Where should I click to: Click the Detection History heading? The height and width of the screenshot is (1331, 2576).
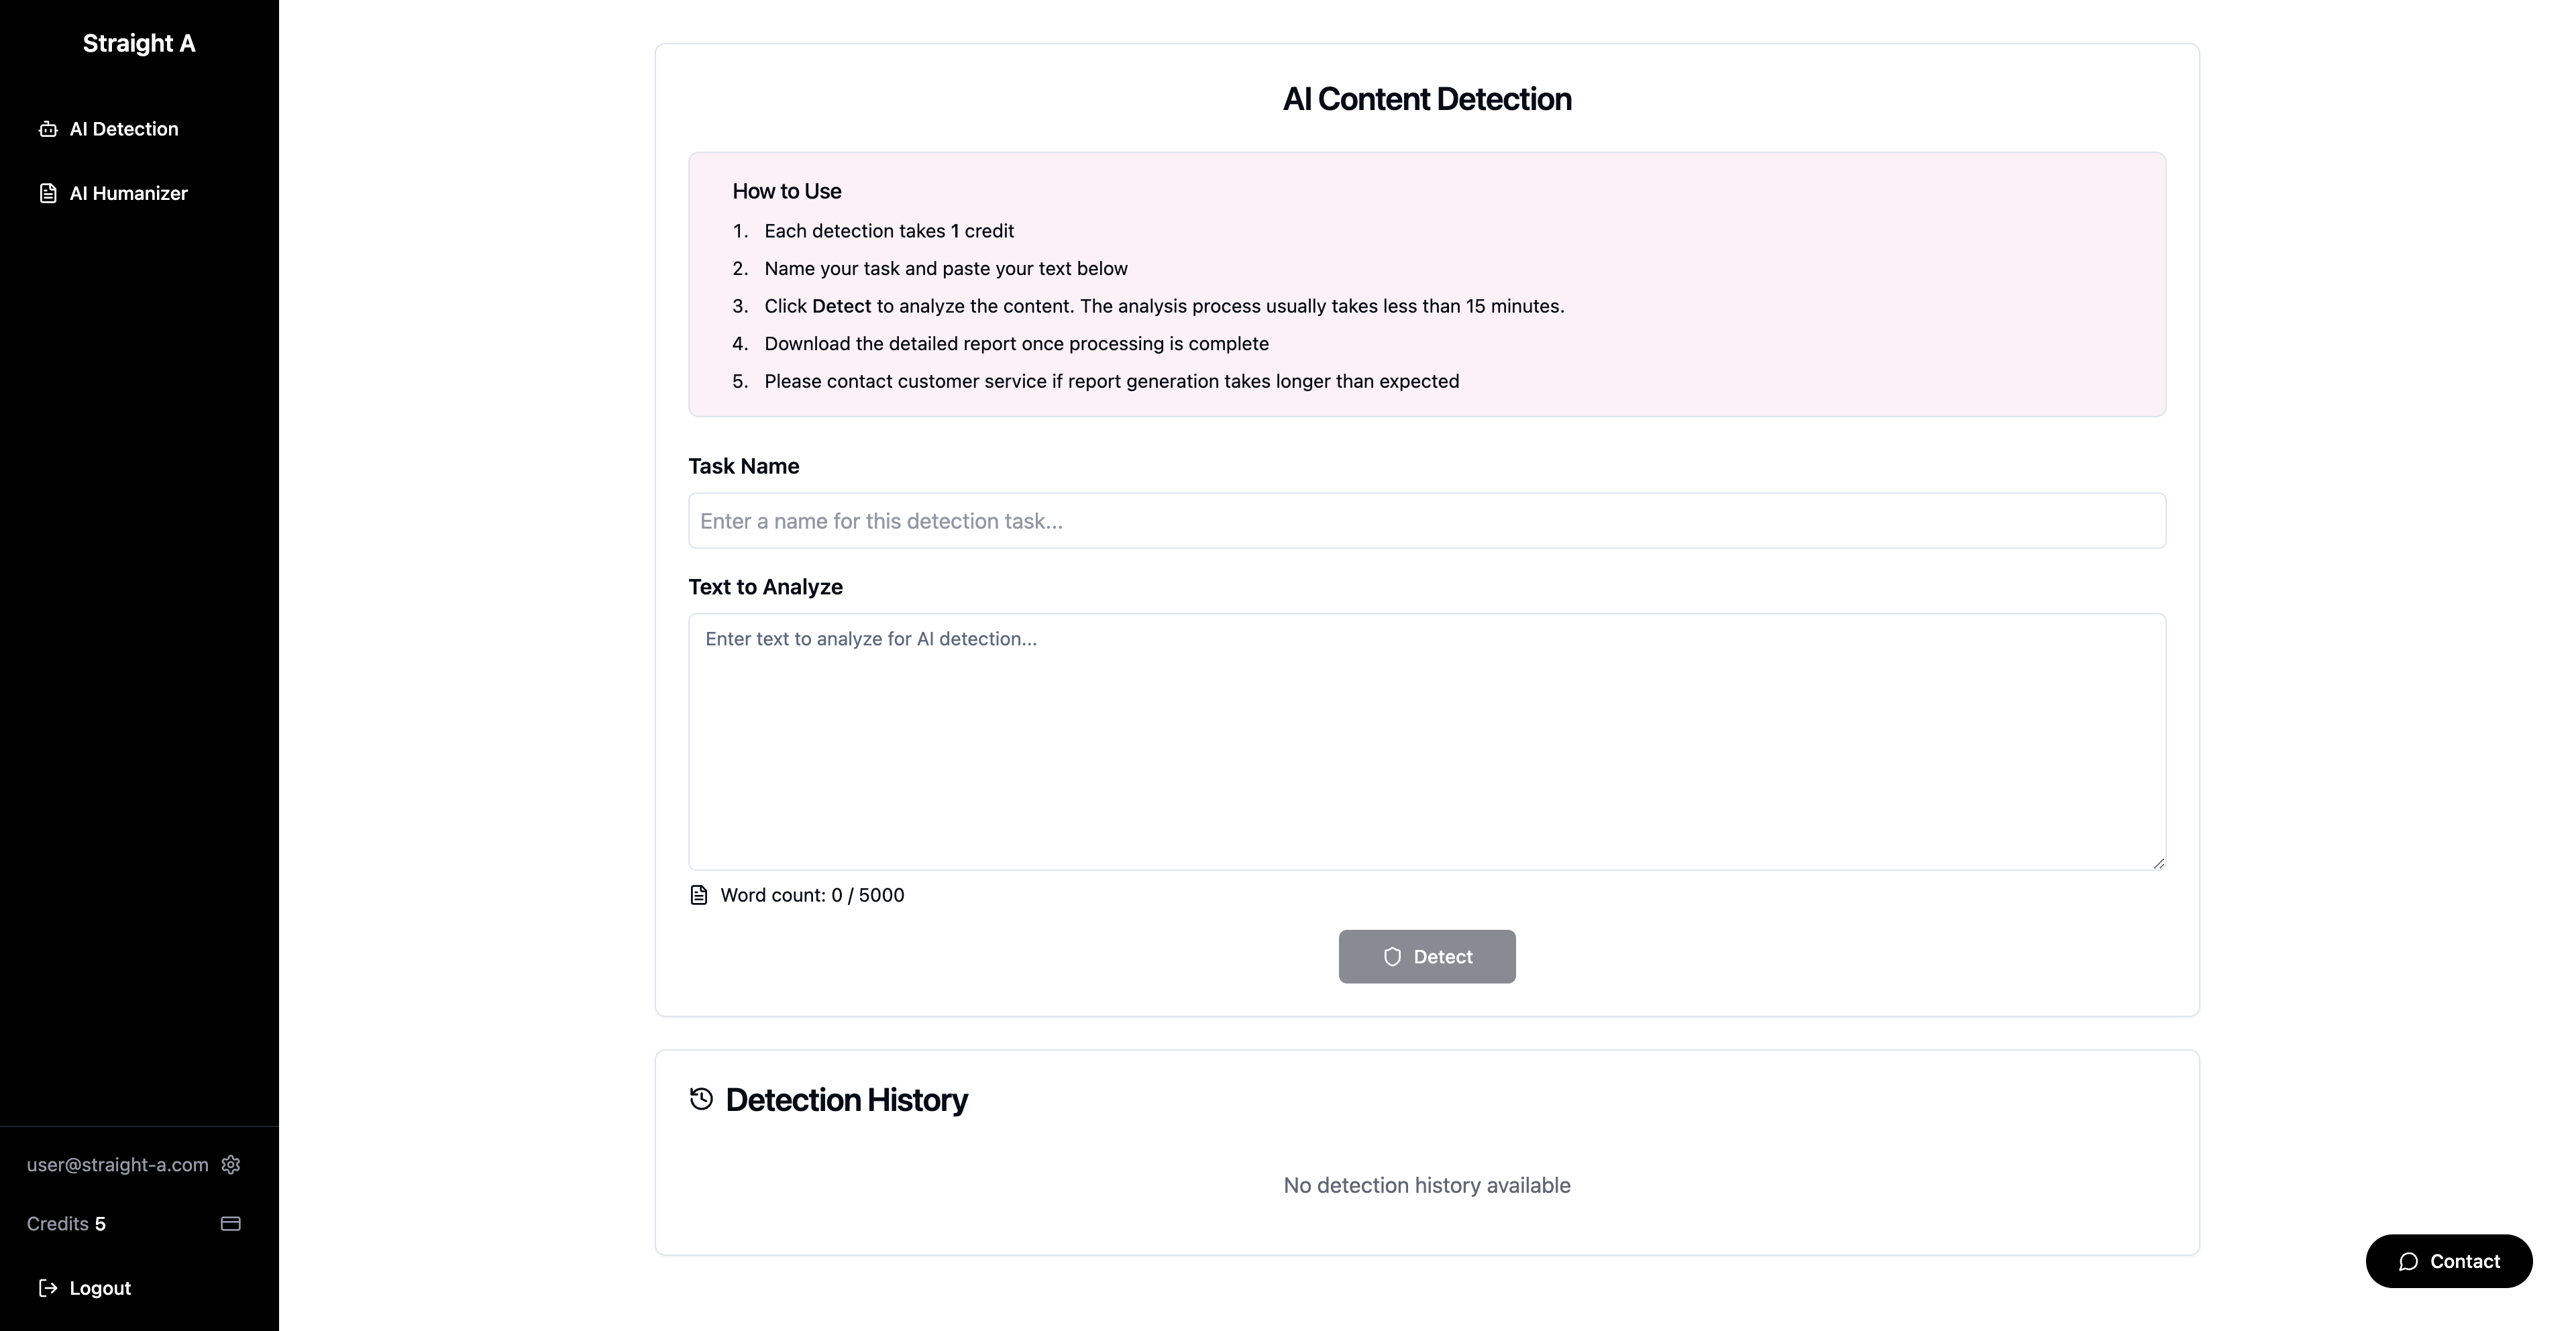[846, 1100]
